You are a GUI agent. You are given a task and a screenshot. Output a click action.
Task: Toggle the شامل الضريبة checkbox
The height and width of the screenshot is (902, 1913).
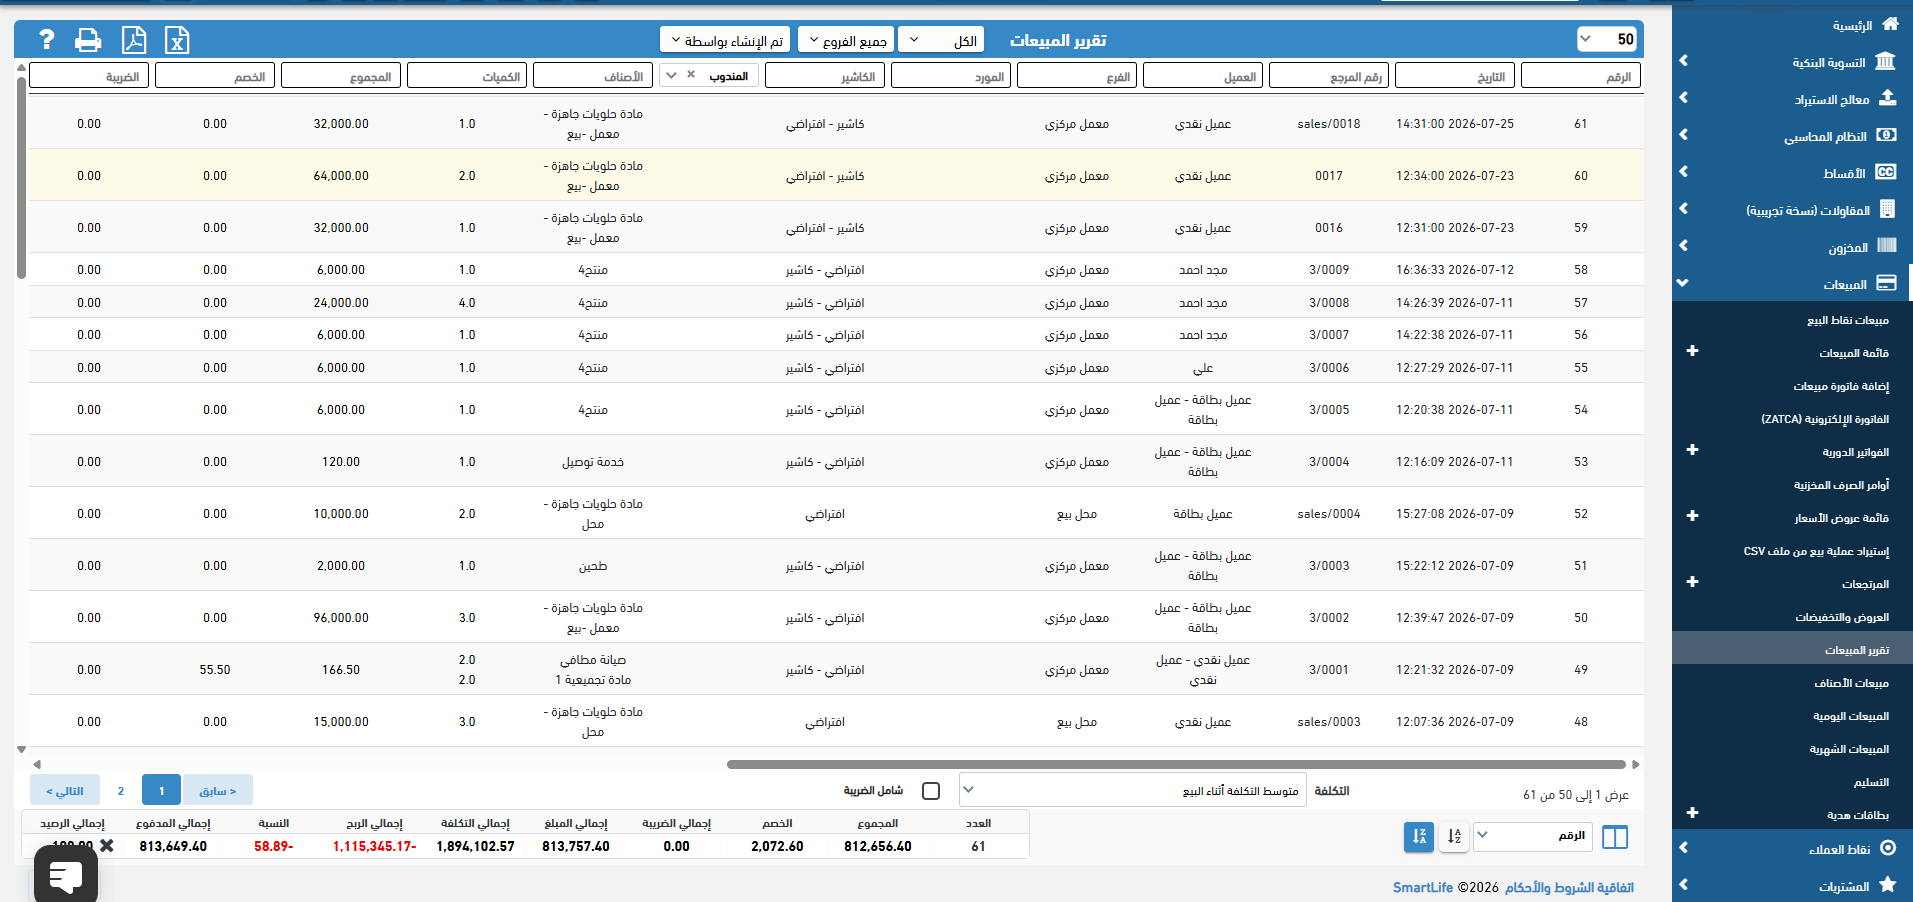coord(931,791)
